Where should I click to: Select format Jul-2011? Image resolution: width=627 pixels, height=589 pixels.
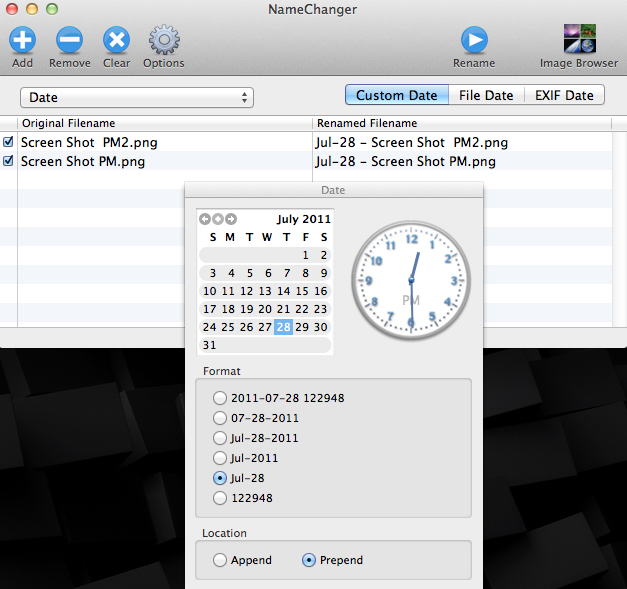(220, 458)
